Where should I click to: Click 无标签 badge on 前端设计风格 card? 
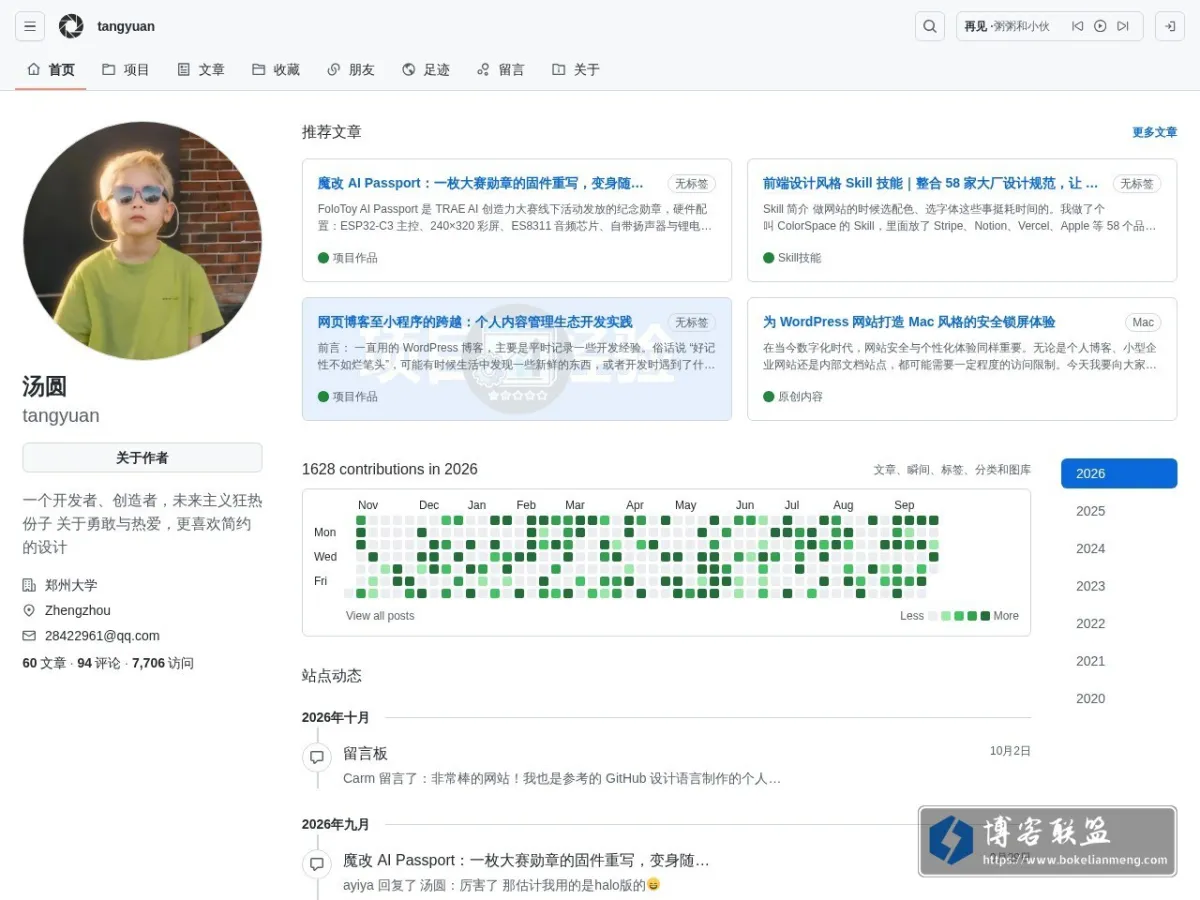point(1136,184)
